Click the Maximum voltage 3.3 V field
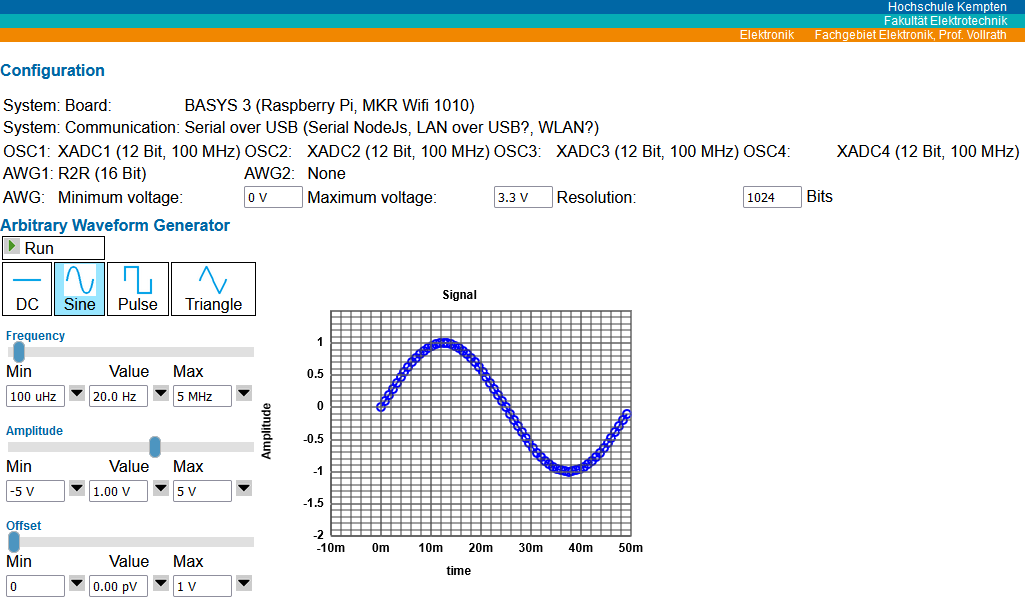The width and height of the screenshot is (1028, 606). pos(523,197)
